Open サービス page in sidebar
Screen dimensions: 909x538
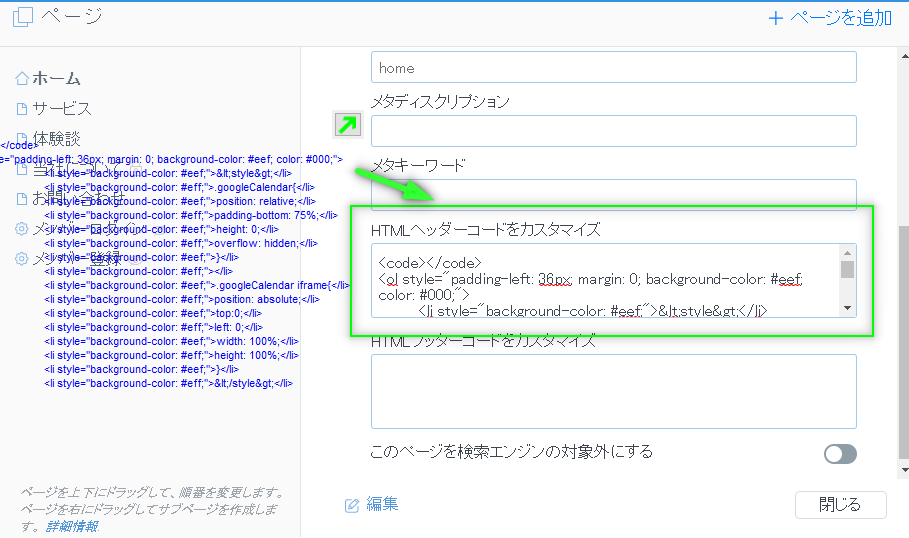click(62, 108)
